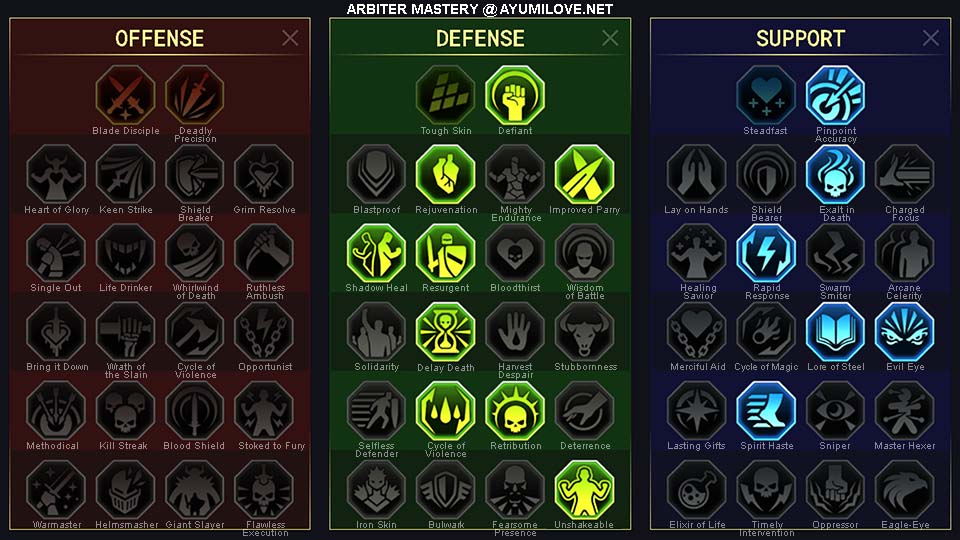
Task: Choose the Shadow Heal mastery
Action: click(x=377, y=253)
